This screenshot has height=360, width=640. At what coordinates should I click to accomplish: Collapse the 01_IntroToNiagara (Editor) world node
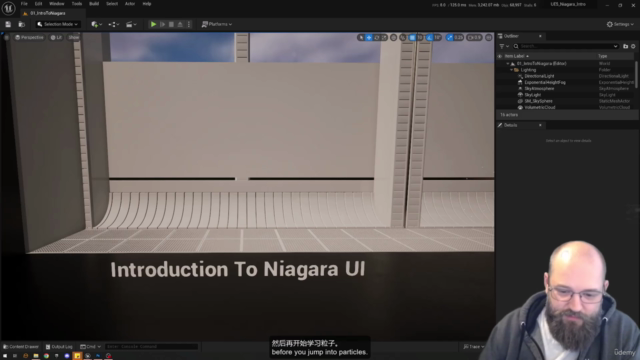pos(508,64)
